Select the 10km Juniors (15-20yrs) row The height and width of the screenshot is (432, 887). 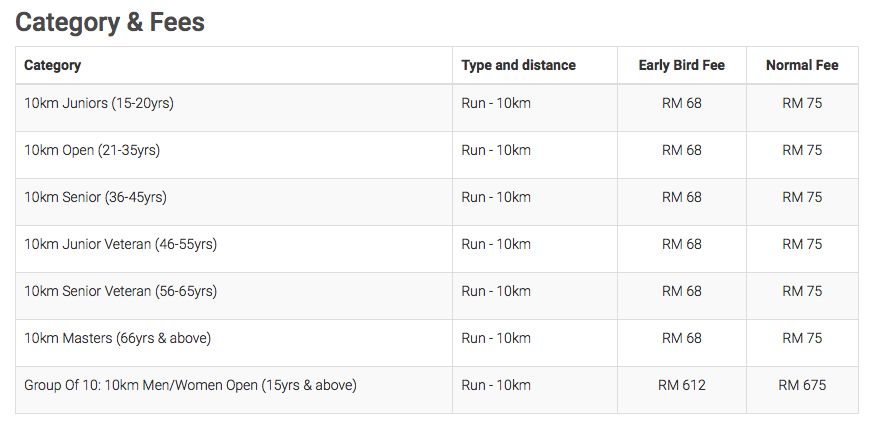[x=437, y=108]
